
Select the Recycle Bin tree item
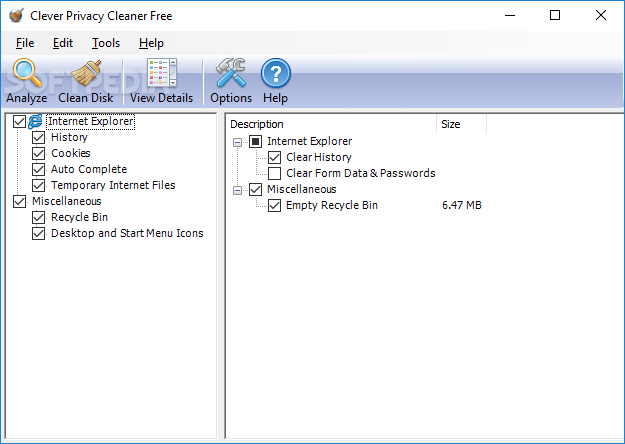(x=79, y=217)
